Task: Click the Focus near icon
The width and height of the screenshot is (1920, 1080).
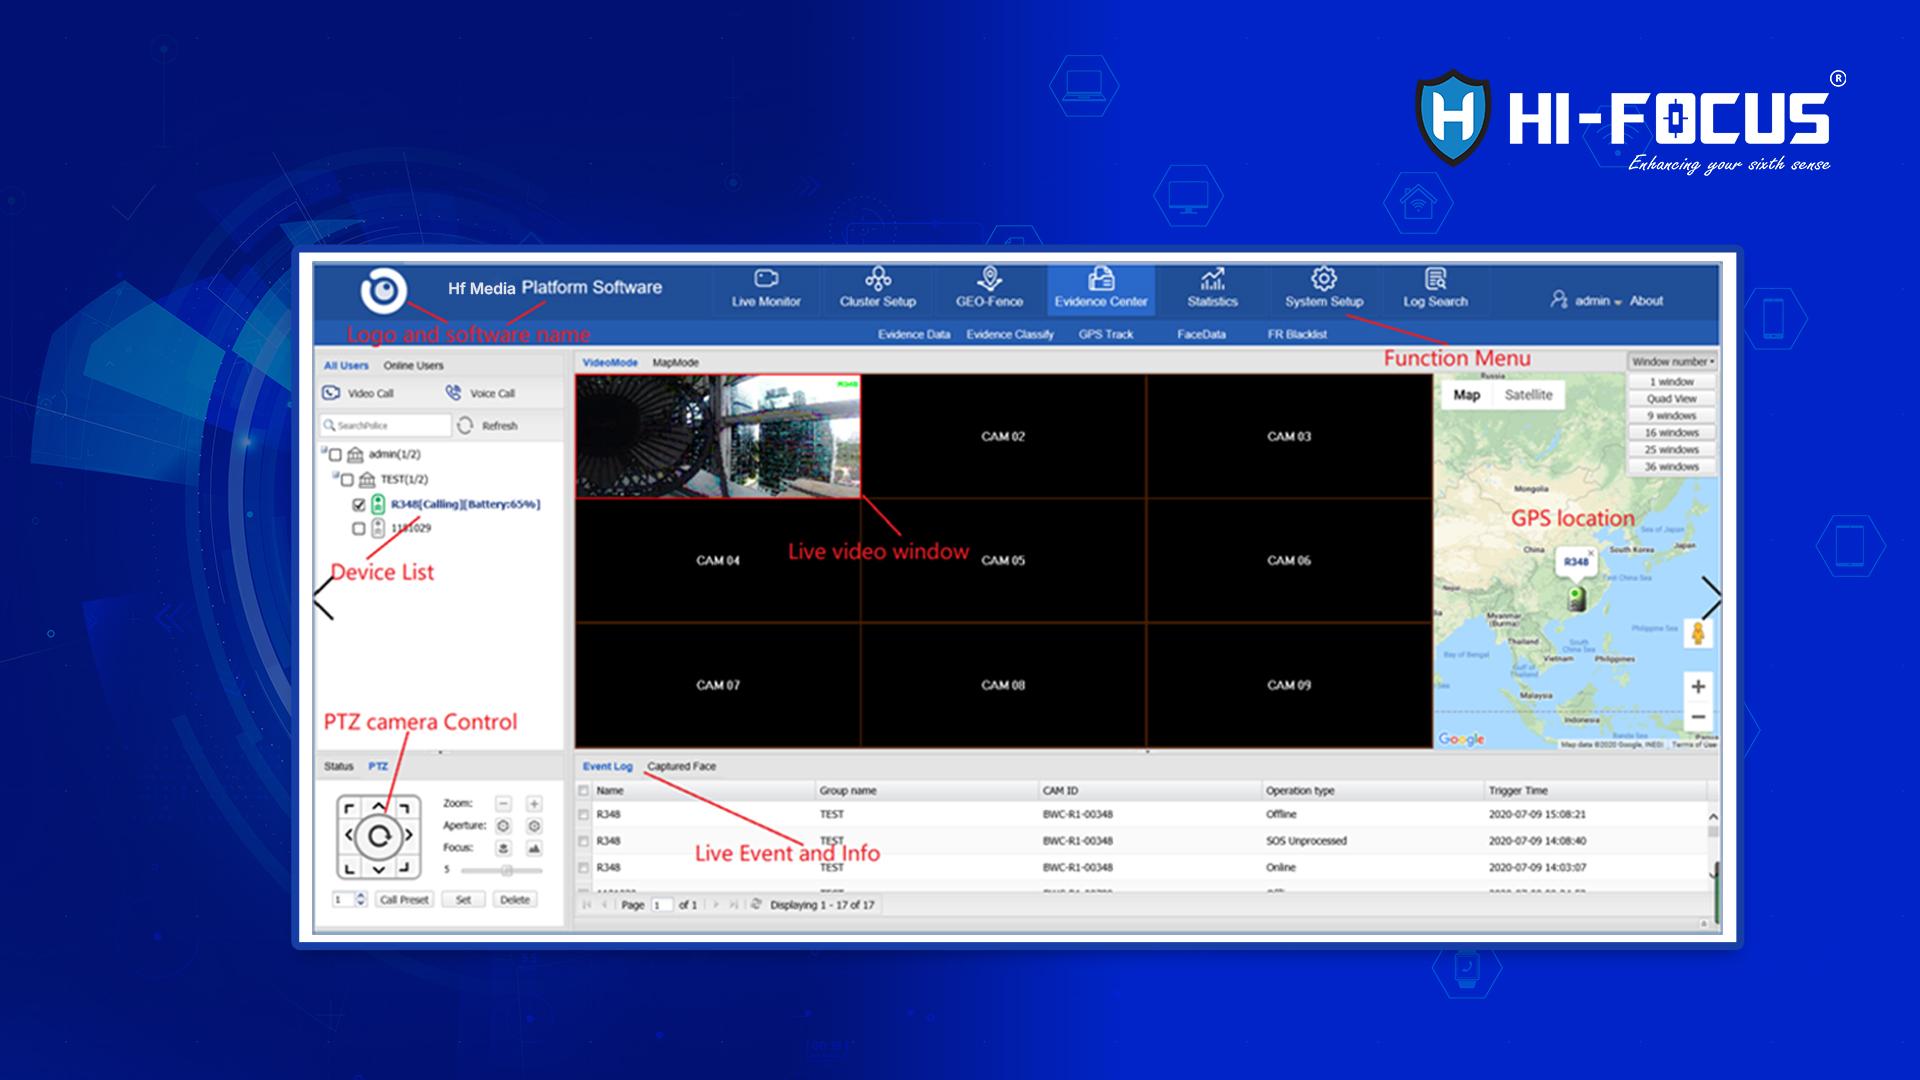Action: (x=503, y=848)
